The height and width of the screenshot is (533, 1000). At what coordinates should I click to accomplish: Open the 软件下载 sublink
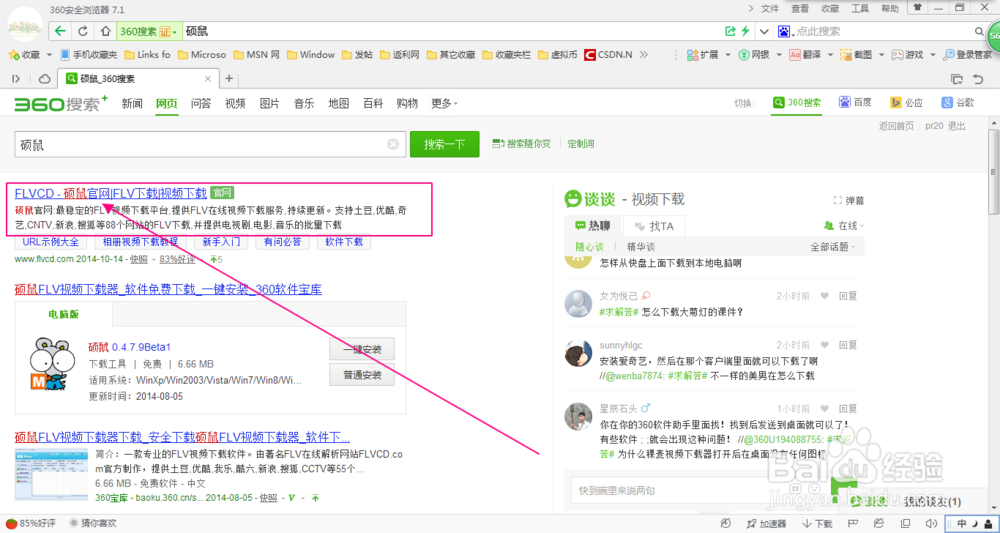(x=344, y=242)
